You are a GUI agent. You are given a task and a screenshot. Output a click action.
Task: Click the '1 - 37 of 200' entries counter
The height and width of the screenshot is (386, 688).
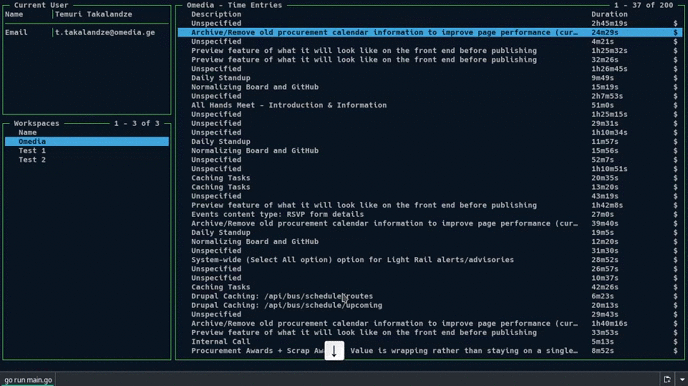coord(643,5)
